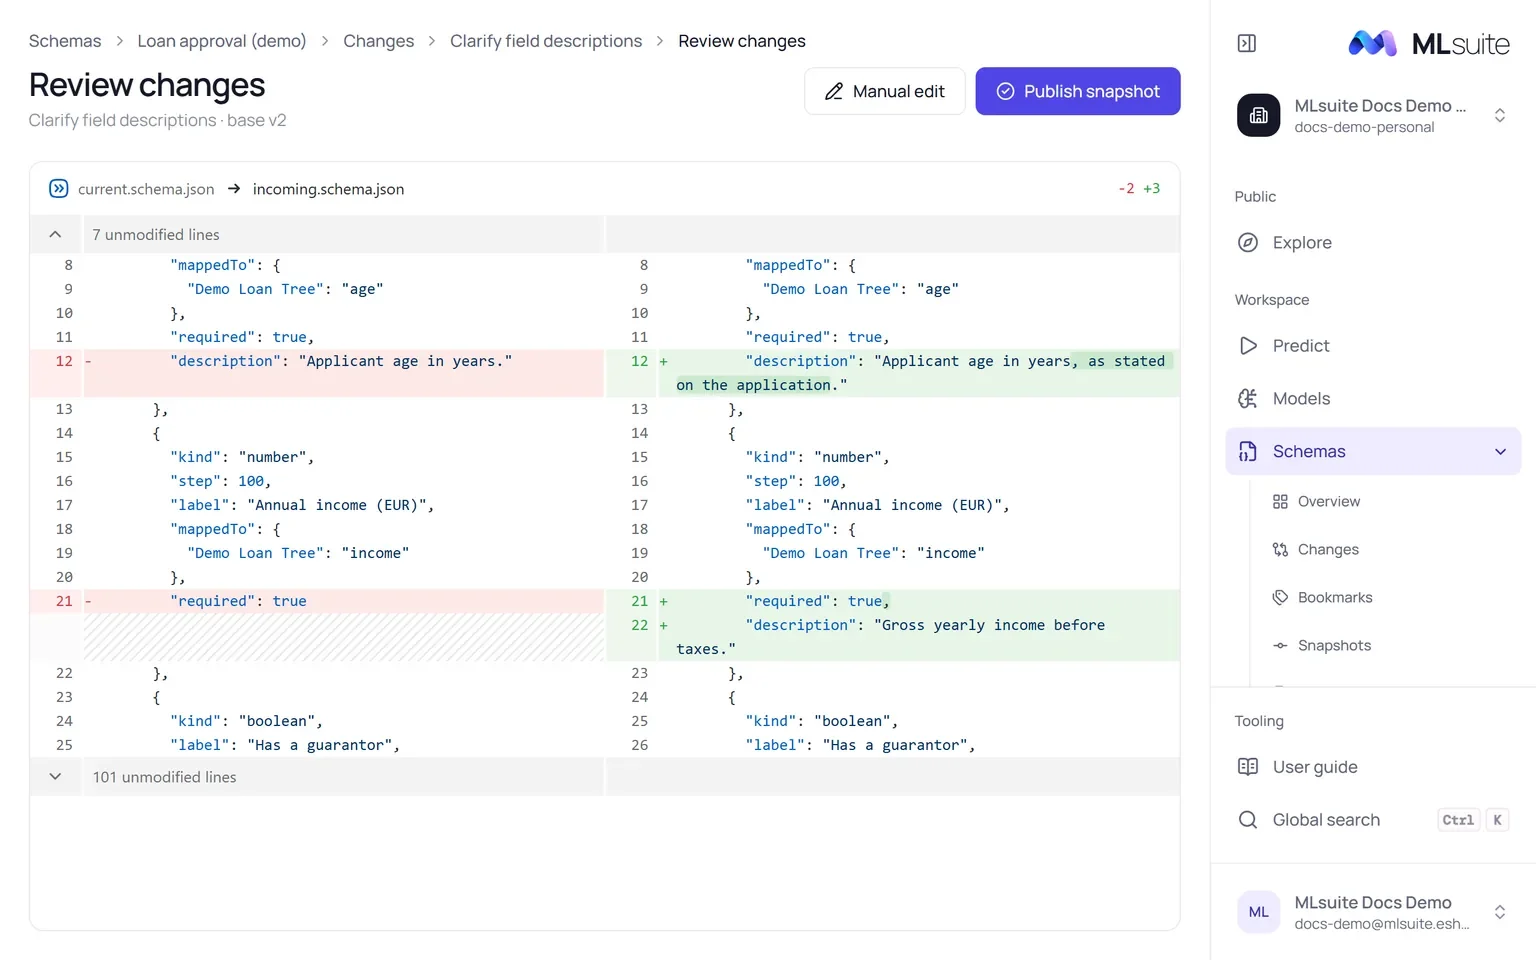This screenshot has height=960, width=1536.
Task: Open Predict in the sidebar
Action: click(1373, 345)
